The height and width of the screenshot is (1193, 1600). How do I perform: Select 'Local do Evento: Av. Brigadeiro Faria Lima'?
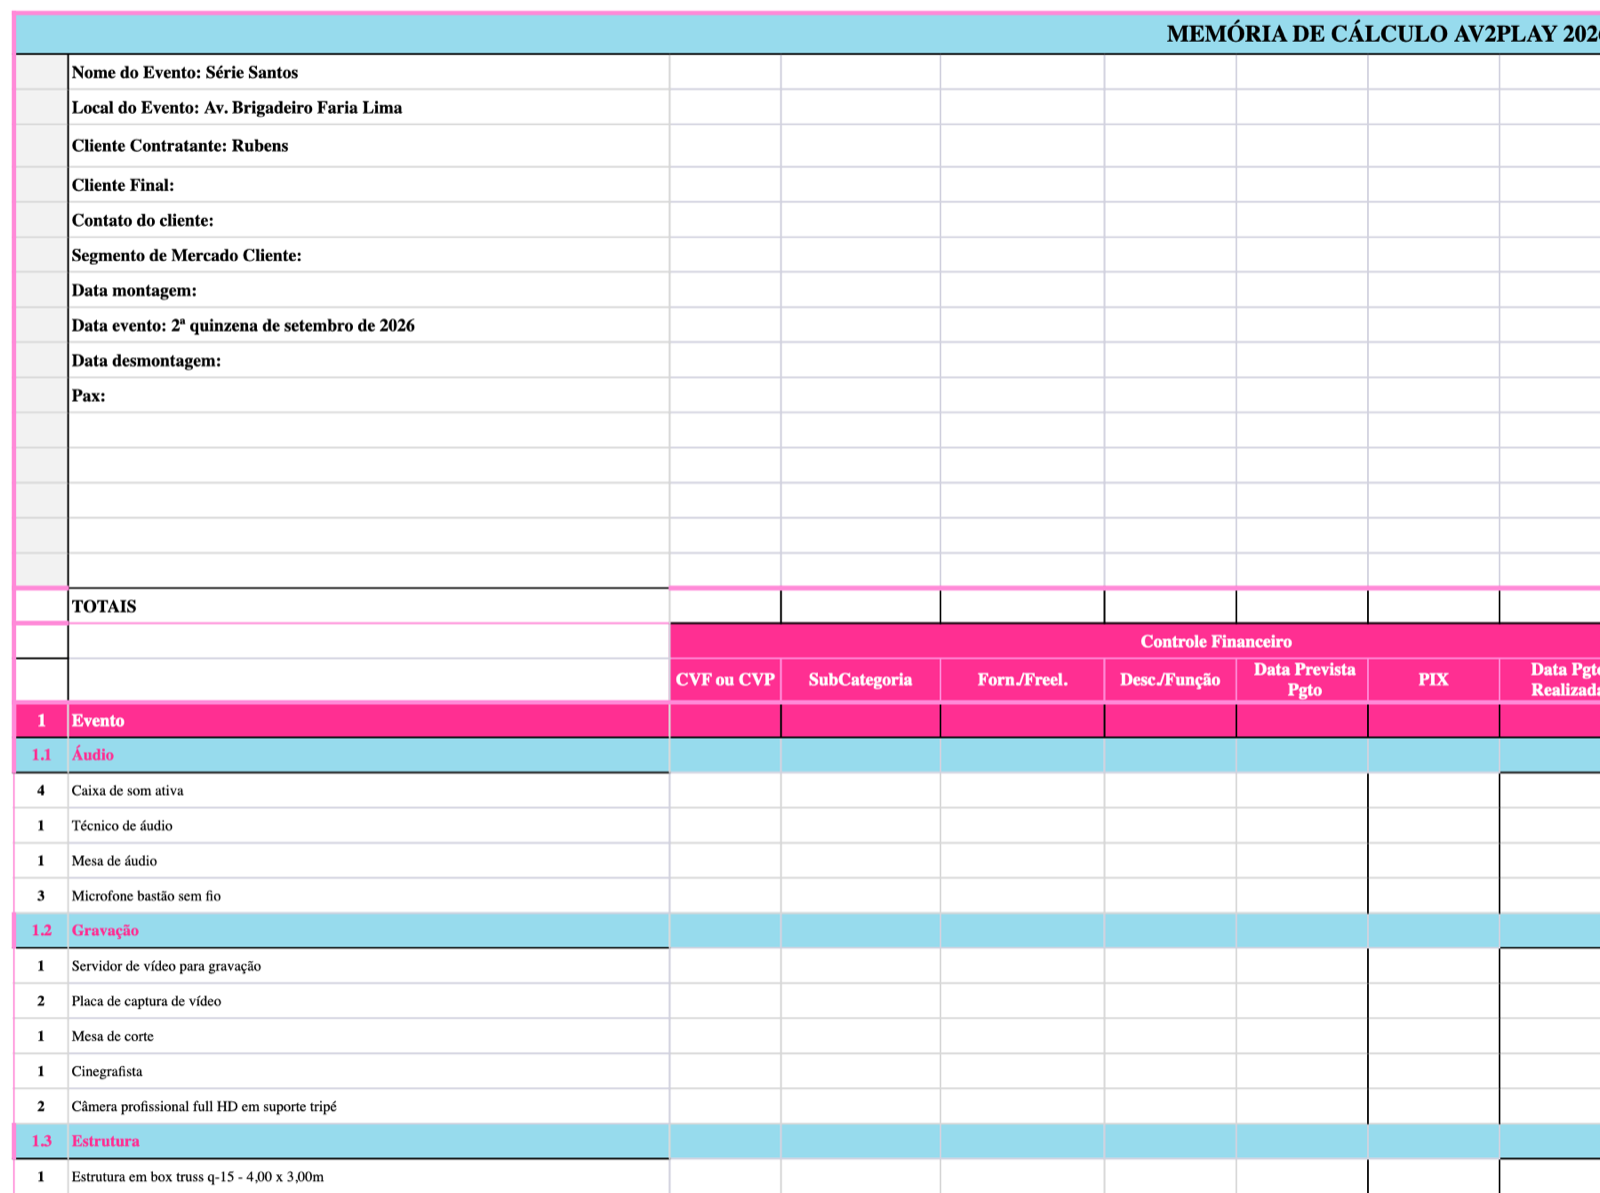point(369,107)
